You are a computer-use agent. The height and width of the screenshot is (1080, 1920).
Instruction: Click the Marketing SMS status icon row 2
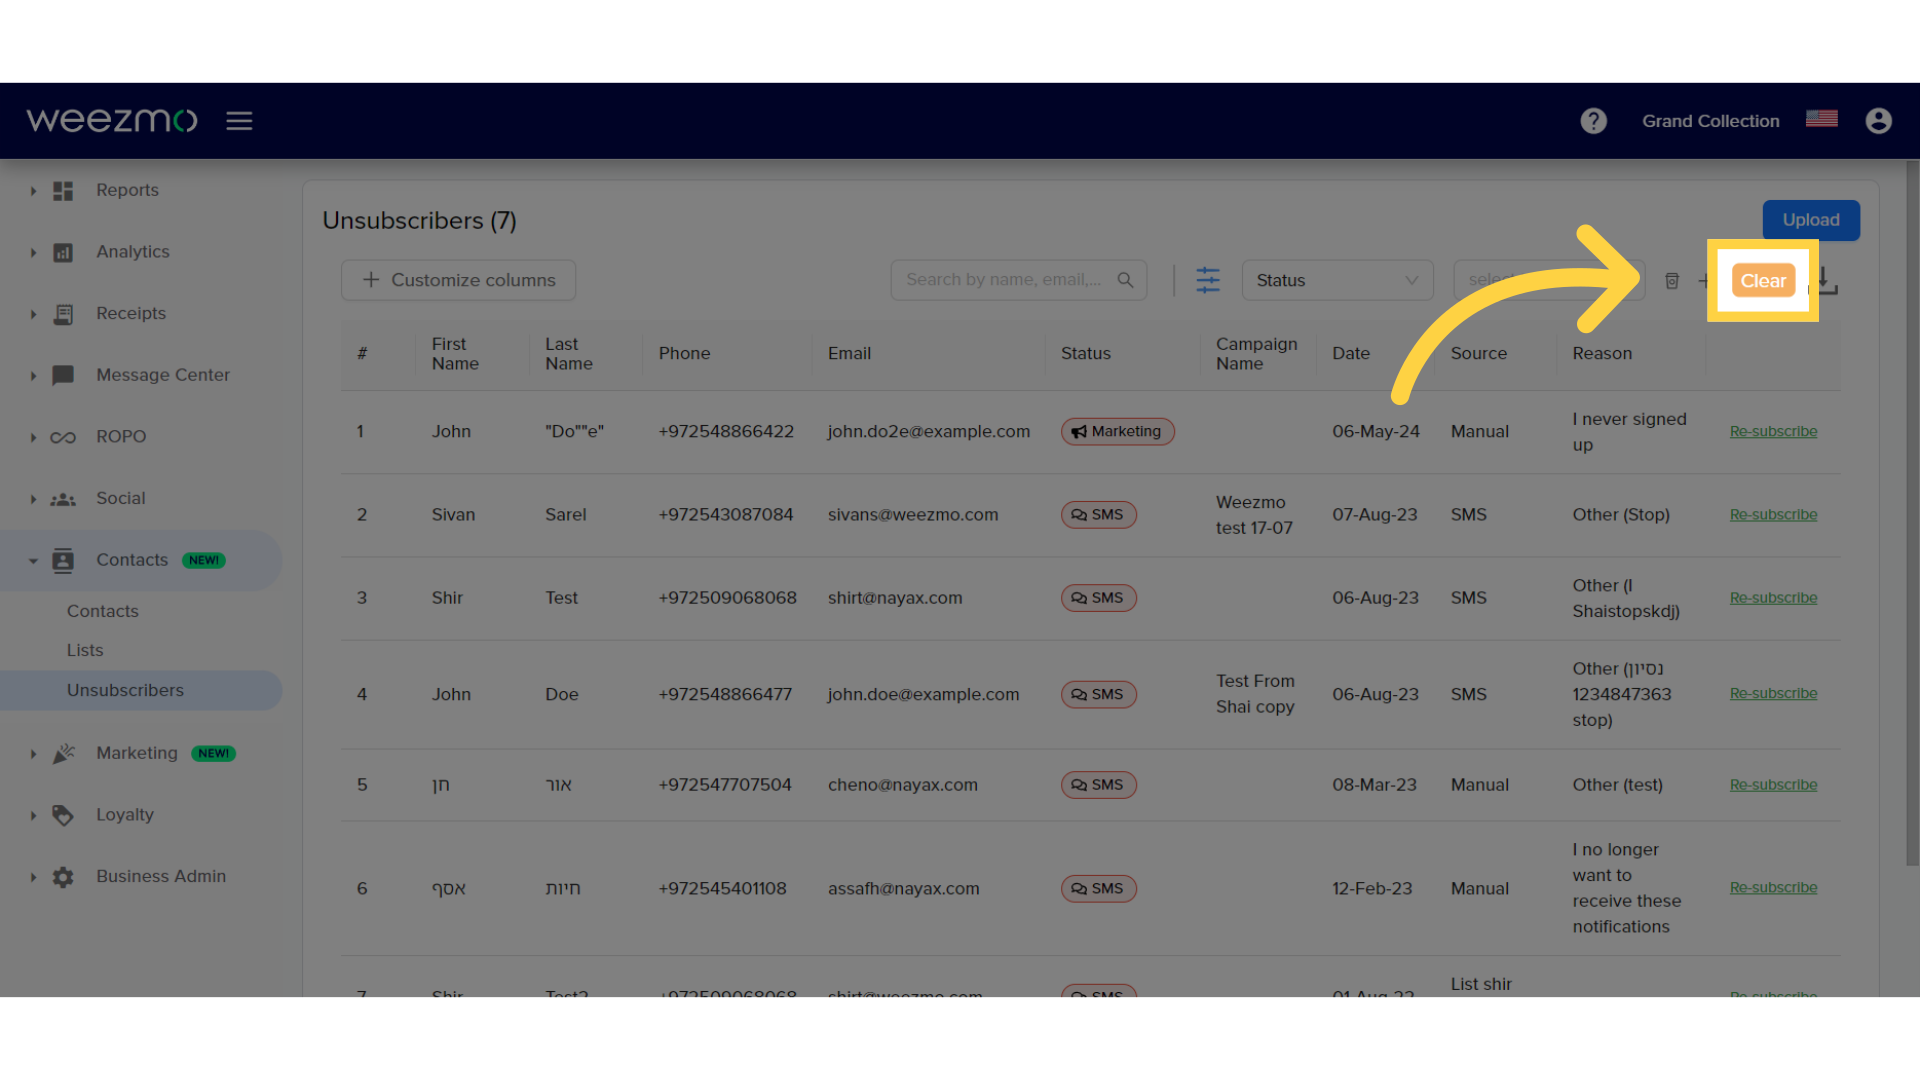pyautogui.click(x=1096, y=514)
